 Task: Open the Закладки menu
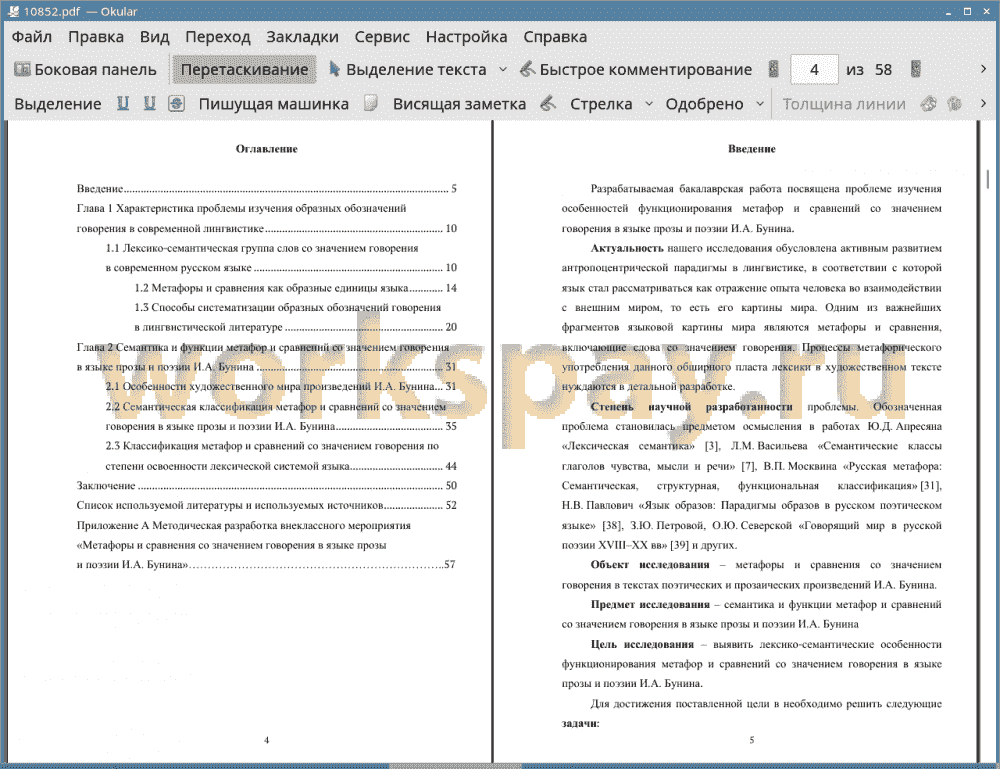pos(302,37)
